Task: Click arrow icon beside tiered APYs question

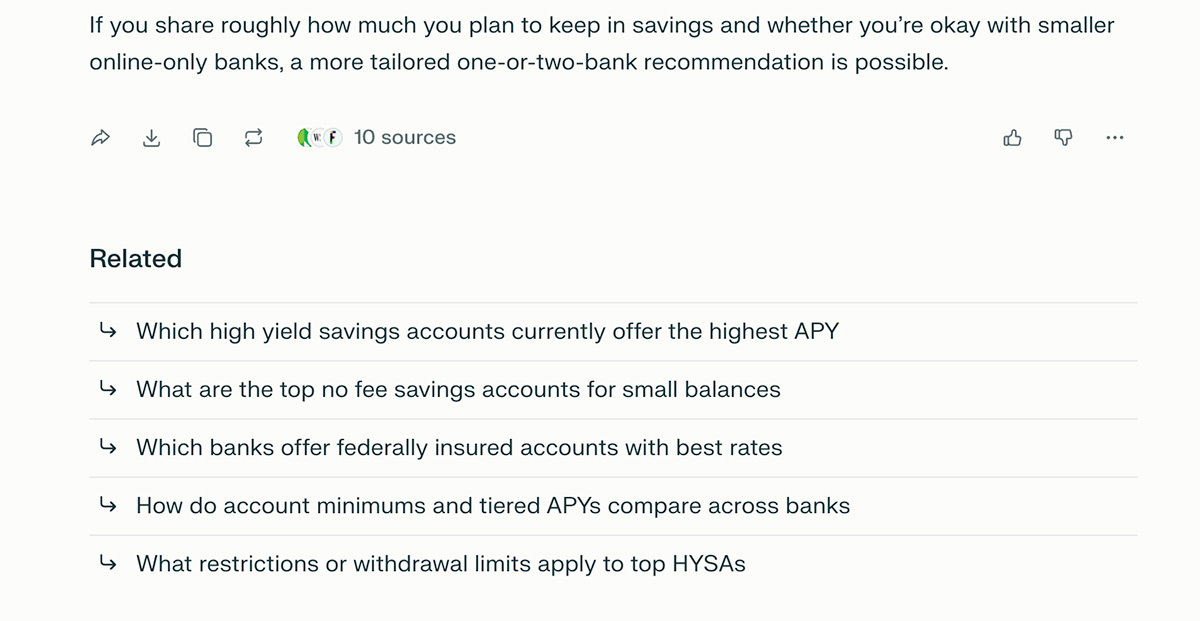Action: click(108, 506)
